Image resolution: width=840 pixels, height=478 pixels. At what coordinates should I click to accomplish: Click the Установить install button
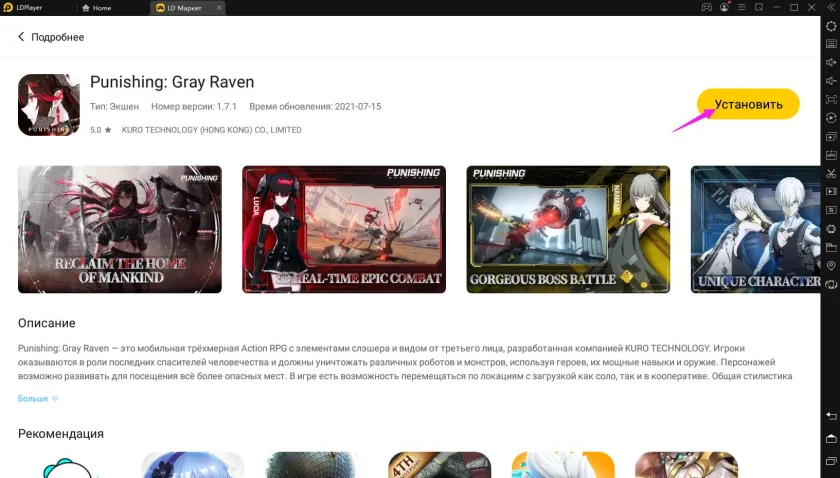click(748, 104)
